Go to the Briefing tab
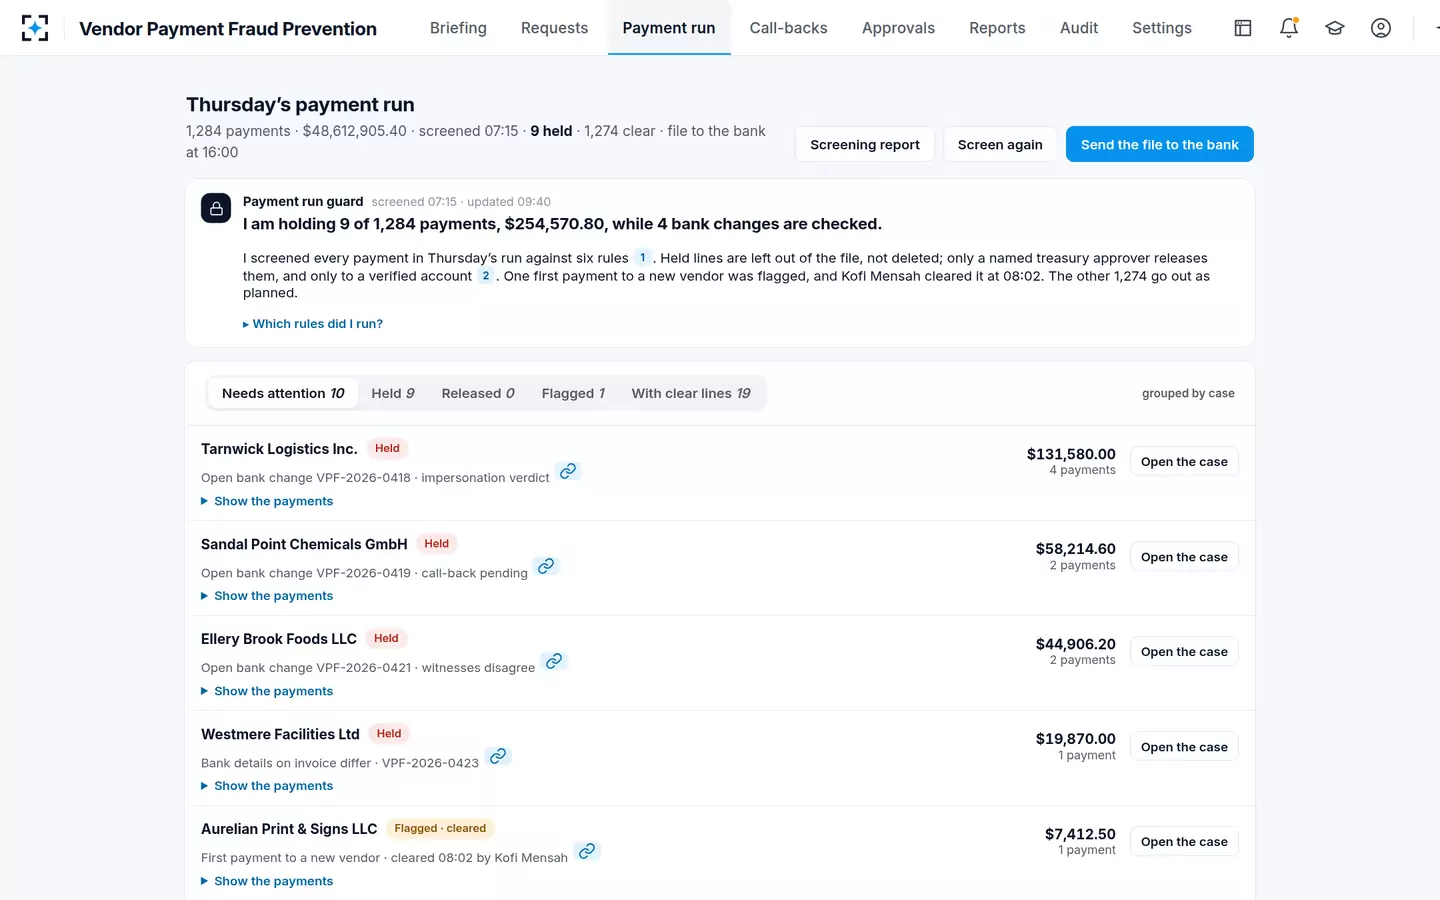This screenshot has width=1440, height=900. coord(458,28)
